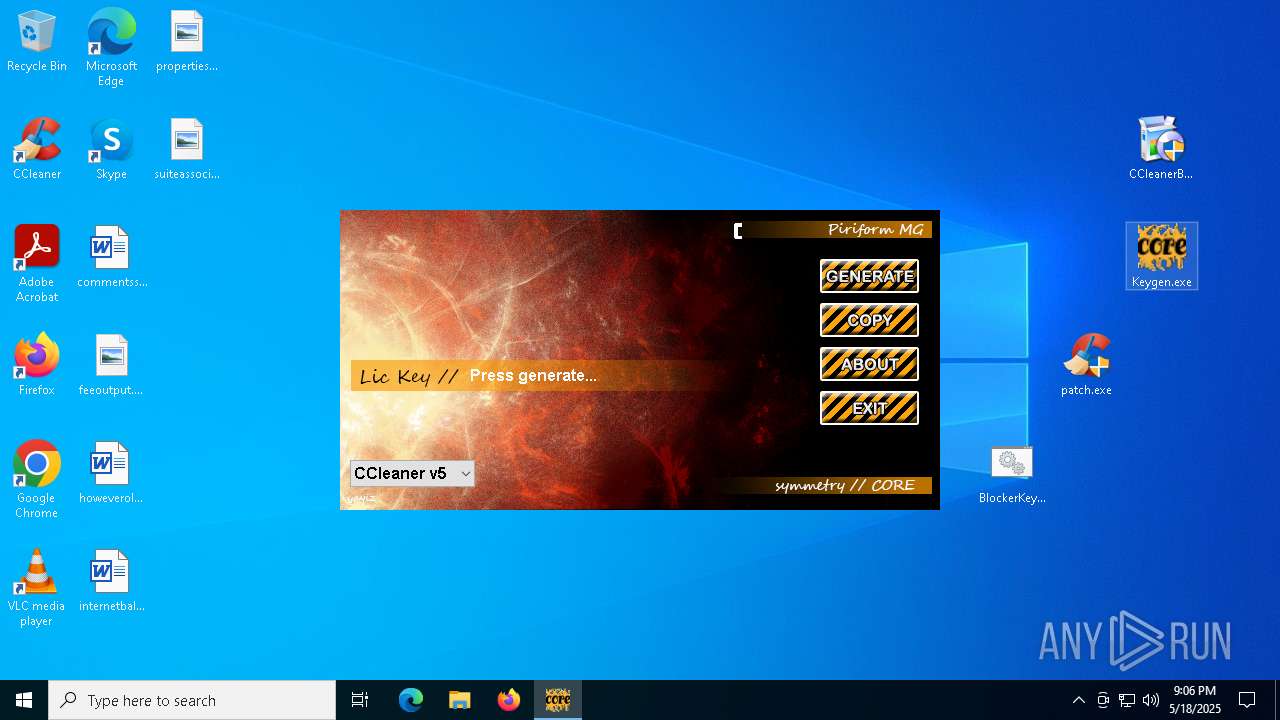The image size is (1280, 720).
Task: Click the EXIT button in the keygen
Action: coord(869,408)
